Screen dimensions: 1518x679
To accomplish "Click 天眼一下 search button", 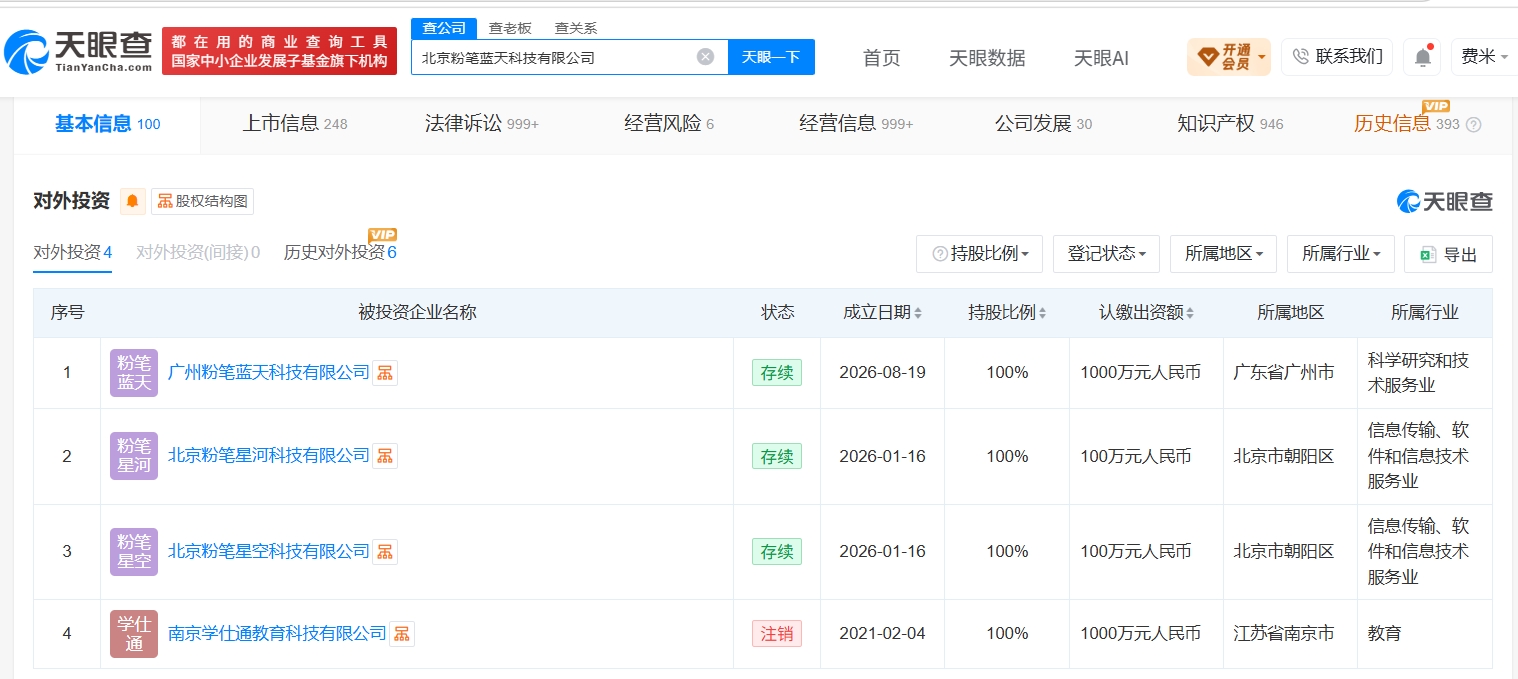I will [x=771, y=57].
